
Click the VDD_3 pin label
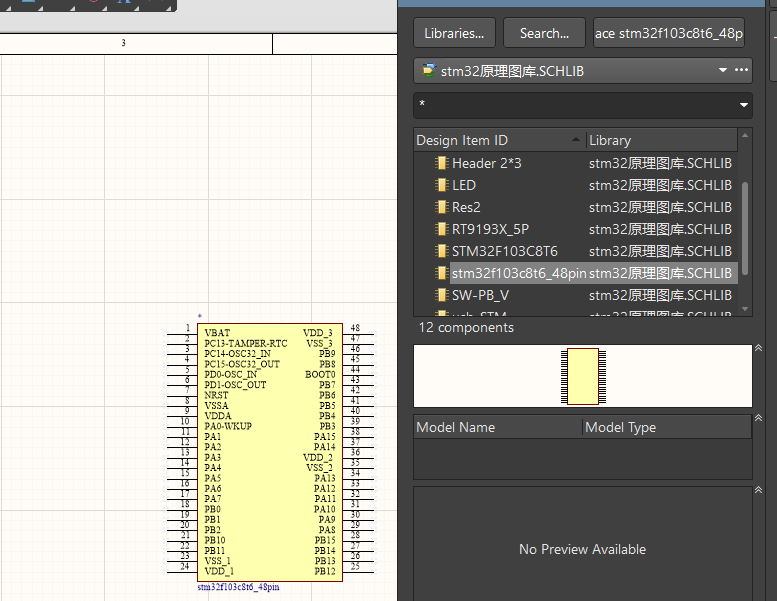(x=318, y=333)
